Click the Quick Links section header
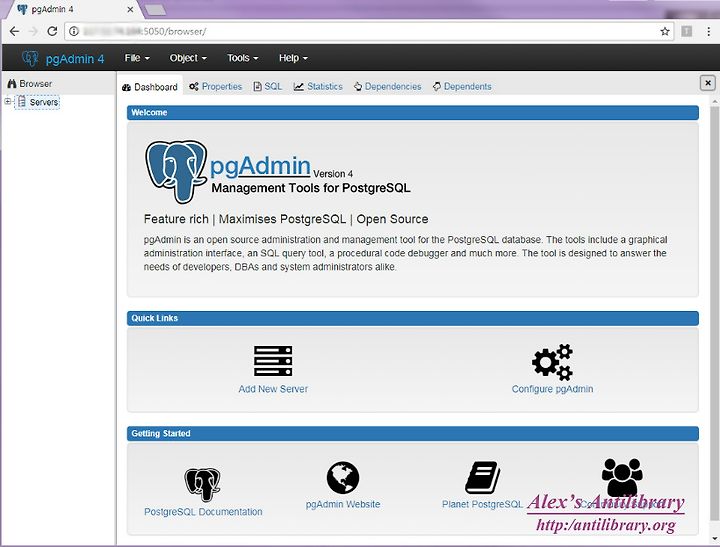Screen dimensions: 720x547 [x=413, y=318]
